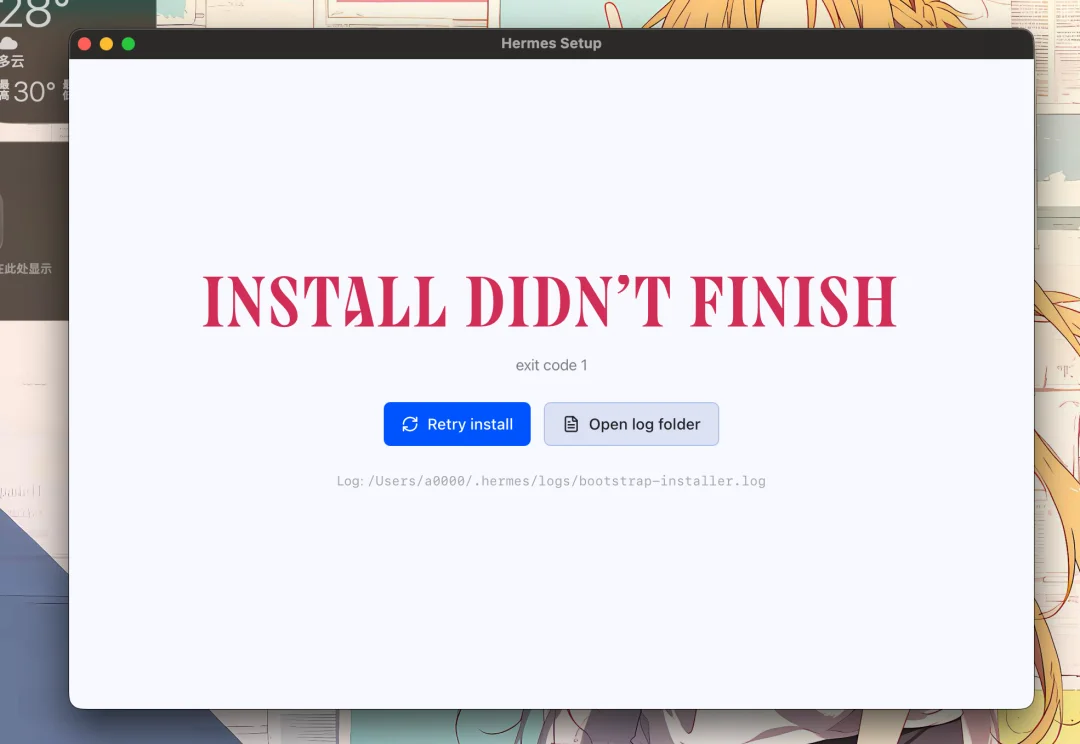Click the Retry install button
The width and height of the screenshot is (1080, 744).
click(457, 424)
